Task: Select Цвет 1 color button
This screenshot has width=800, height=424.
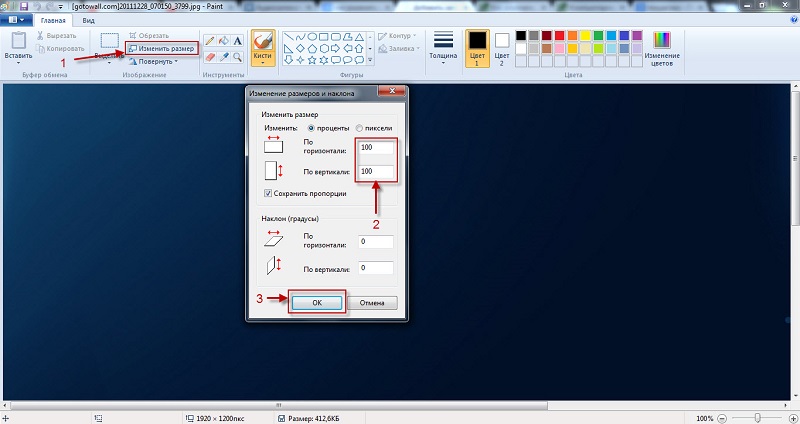Action: (477, 48)
